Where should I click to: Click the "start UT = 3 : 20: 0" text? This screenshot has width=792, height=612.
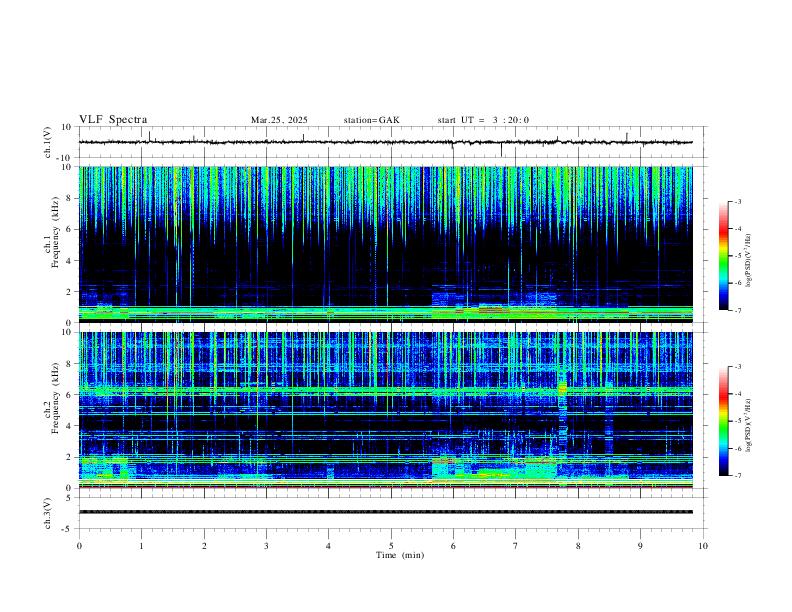483,120
